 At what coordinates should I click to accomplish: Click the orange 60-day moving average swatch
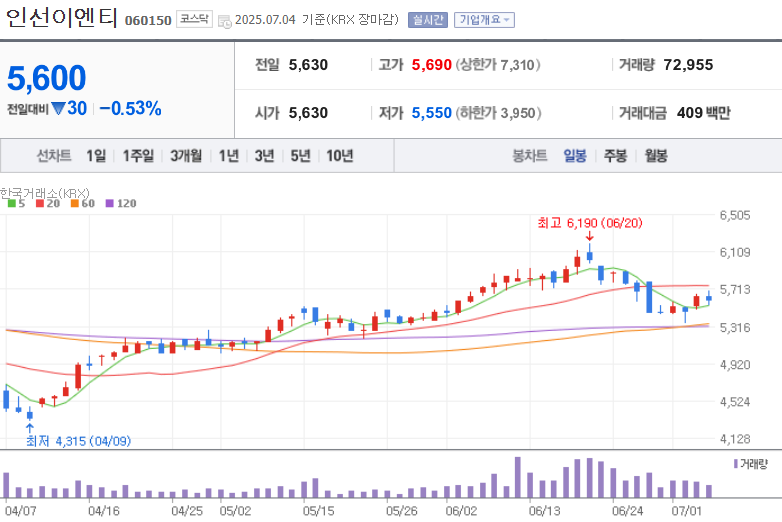[x=75, y=203]
